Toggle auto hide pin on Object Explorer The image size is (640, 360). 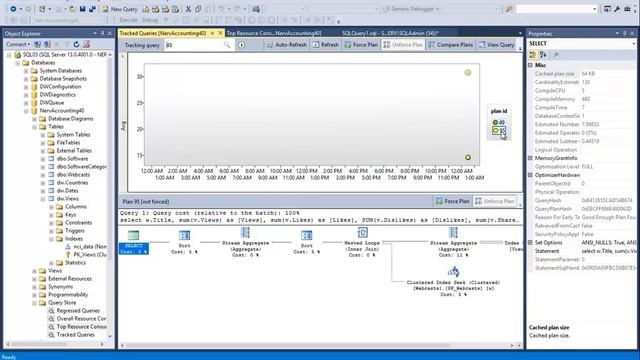(102, 33)
